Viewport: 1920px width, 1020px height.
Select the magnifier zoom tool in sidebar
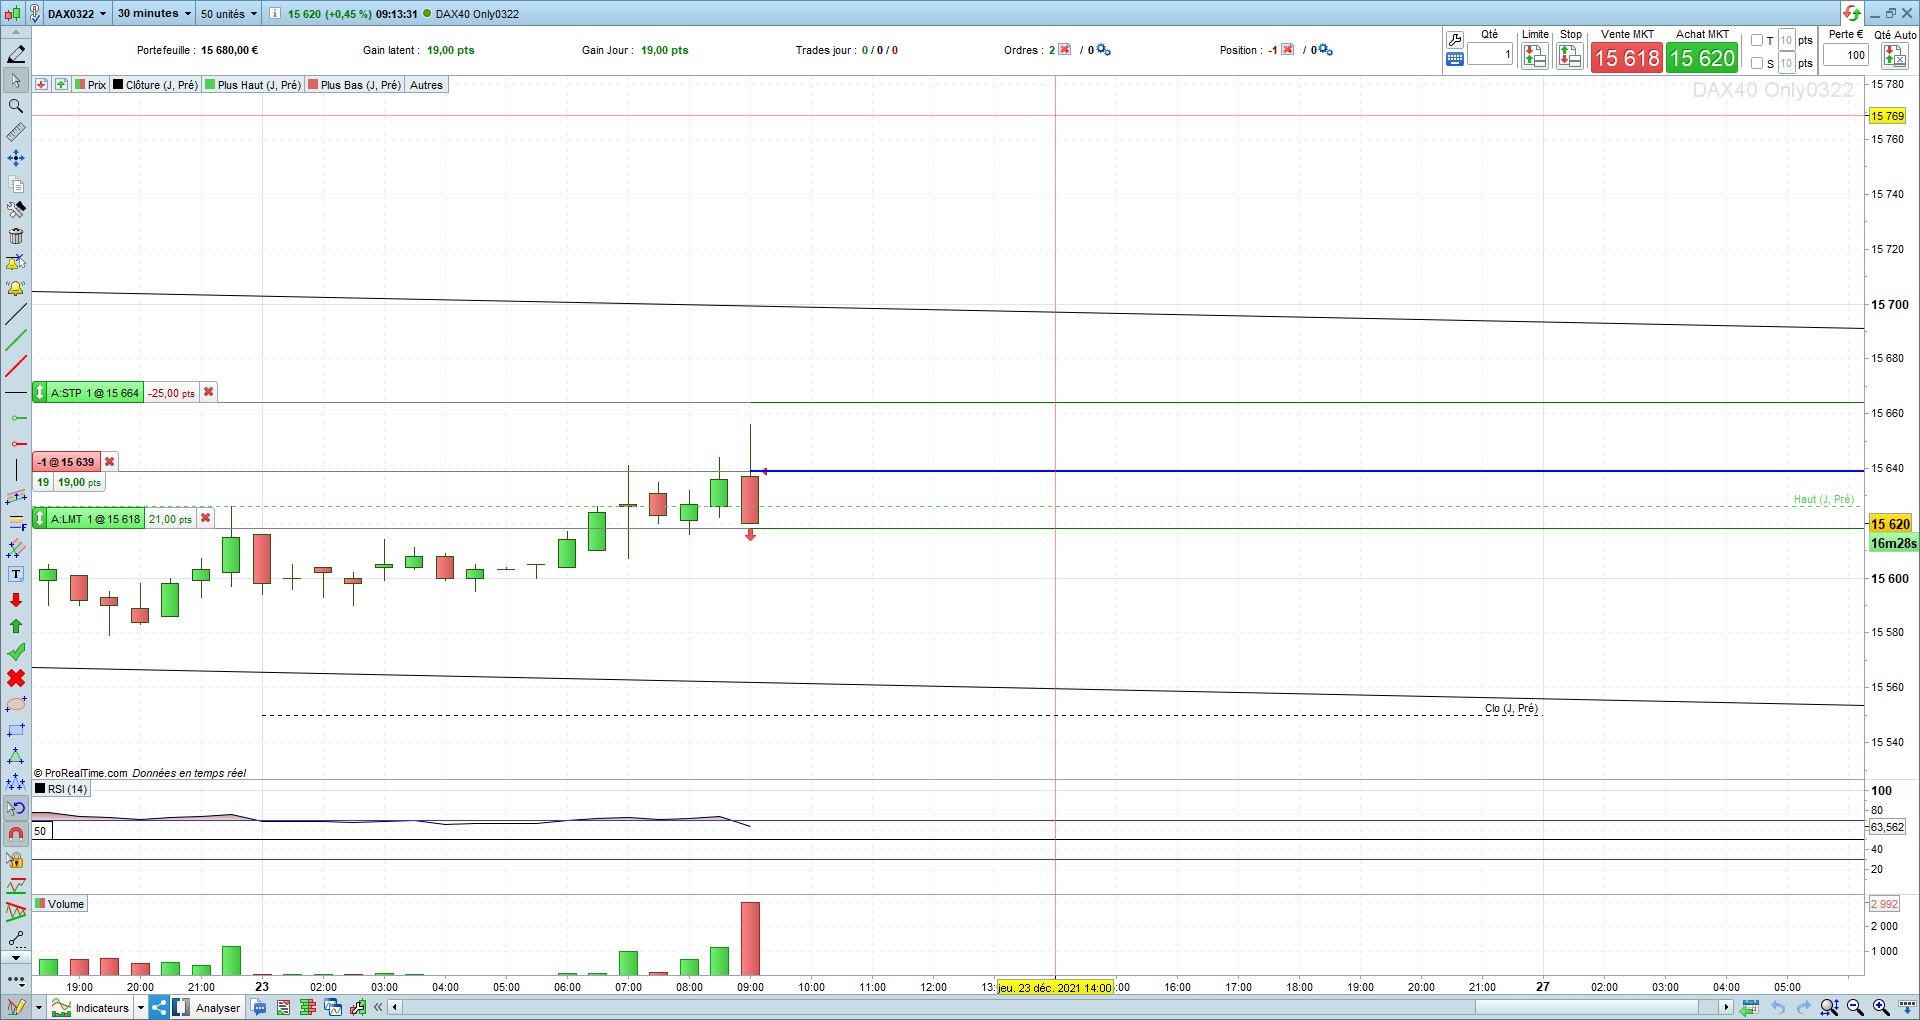coord(16,106)
